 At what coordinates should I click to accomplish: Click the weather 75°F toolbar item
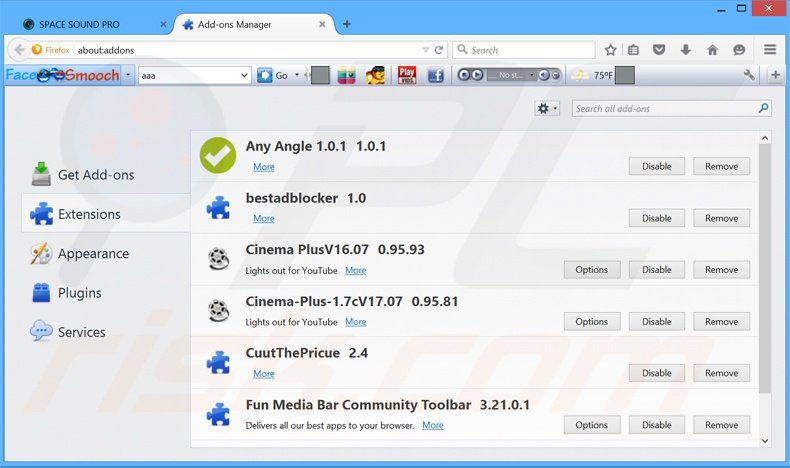tap(592, 76)
